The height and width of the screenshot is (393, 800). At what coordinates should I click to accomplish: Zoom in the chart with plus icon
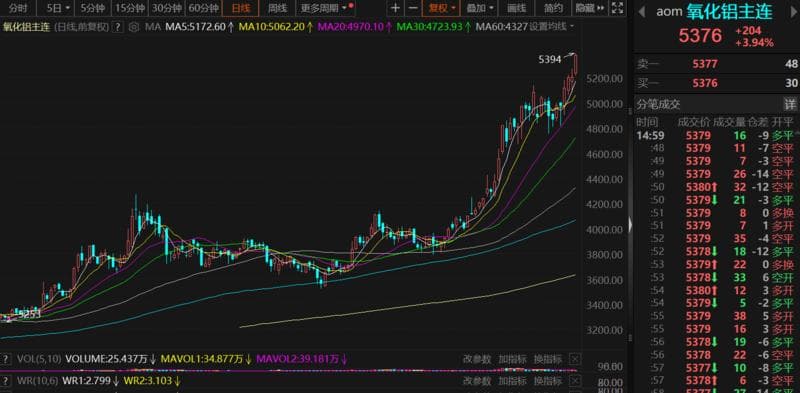[395, 8]
